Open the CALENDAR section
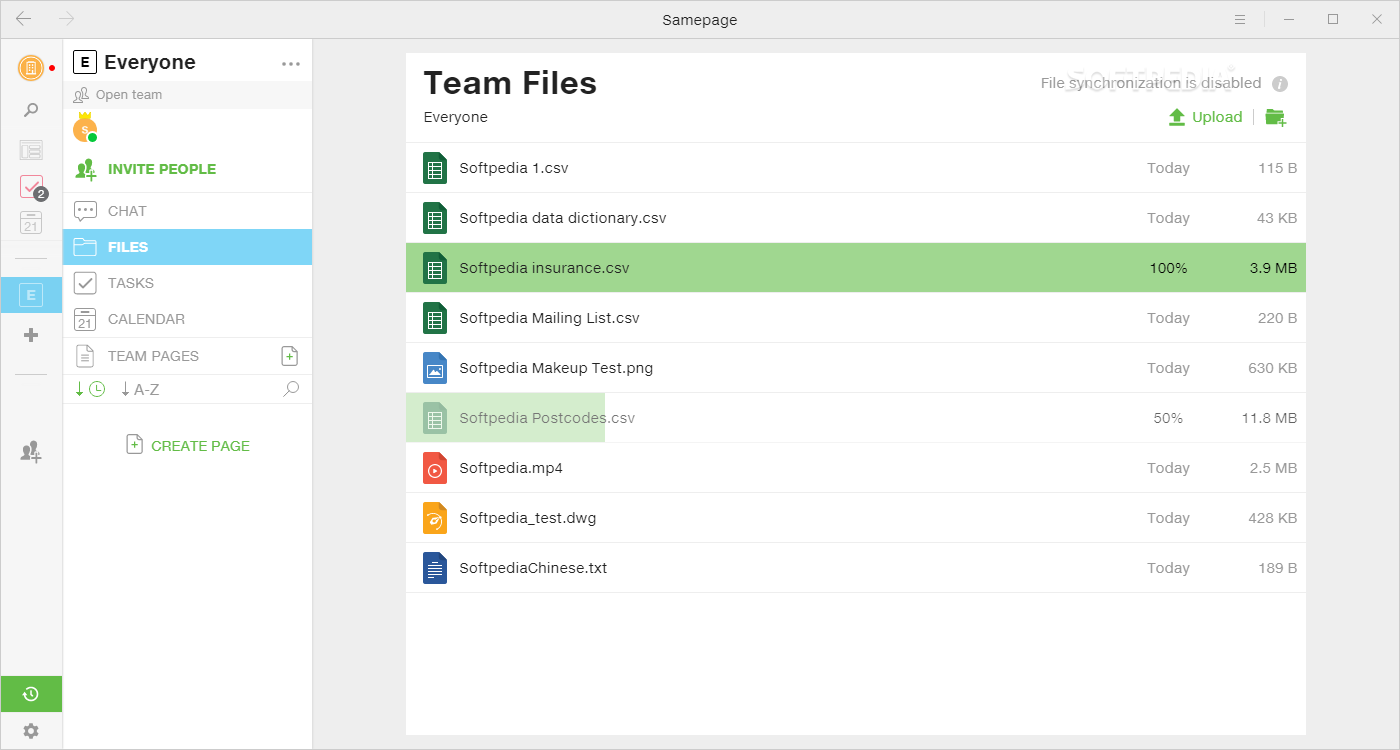The height and width of the screenshot is (750, 1400). (187, 319)
